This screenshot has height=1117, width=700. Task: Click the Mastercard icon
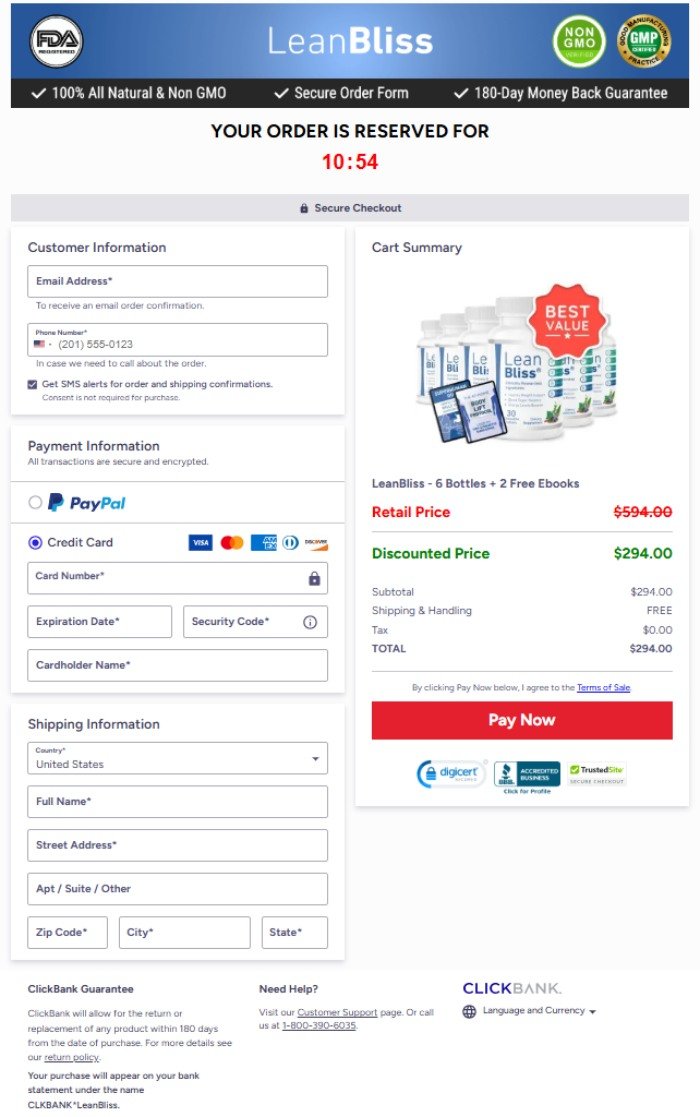click(231, 542)
